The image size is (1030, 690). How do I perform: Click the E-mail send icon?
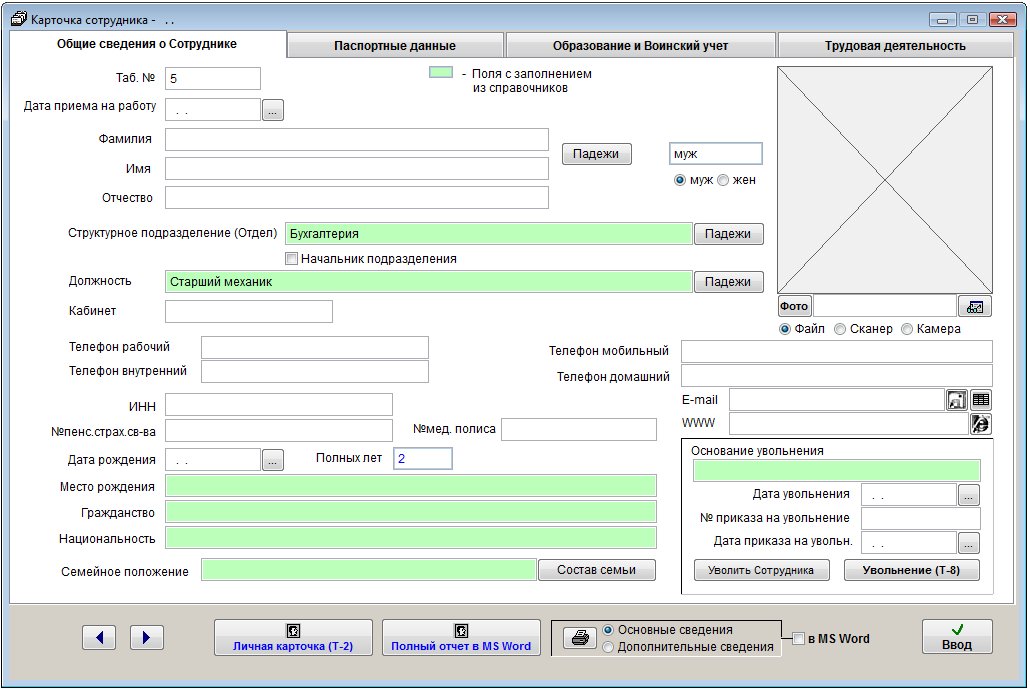956,400
